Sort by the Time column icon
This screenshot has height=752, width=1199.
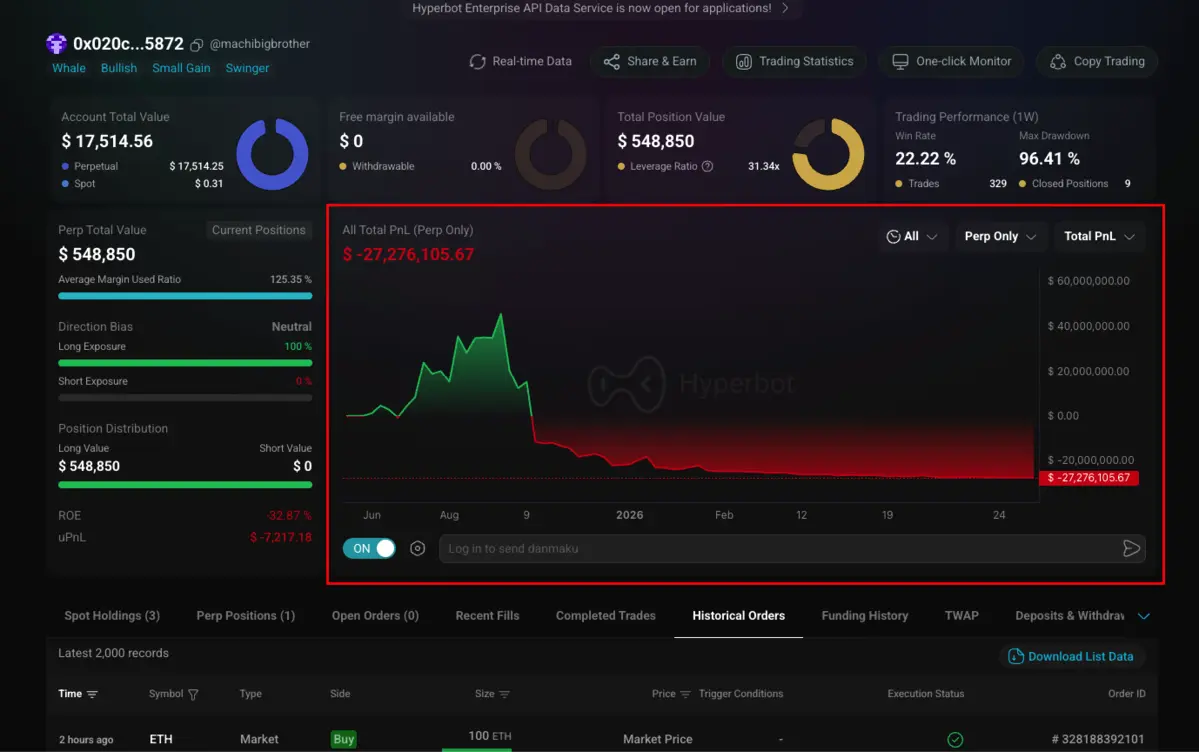pos(92,694)
